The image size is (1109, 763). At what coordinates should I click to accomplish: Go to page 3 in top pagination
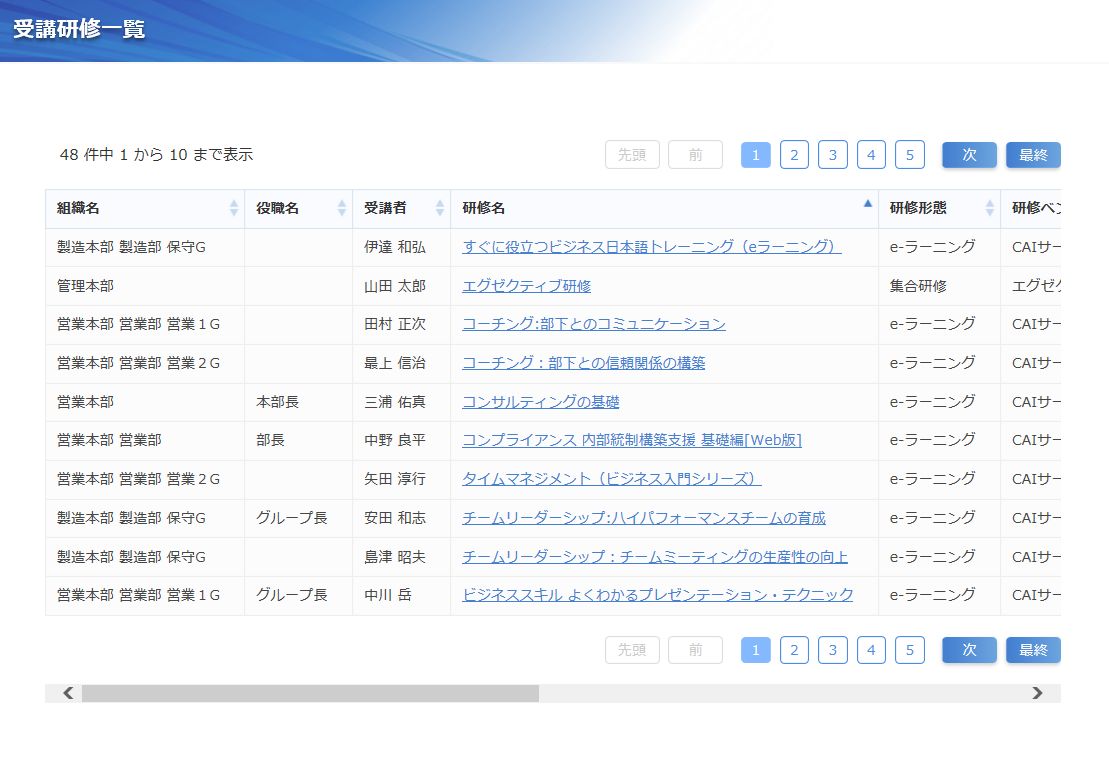point(832,155)
